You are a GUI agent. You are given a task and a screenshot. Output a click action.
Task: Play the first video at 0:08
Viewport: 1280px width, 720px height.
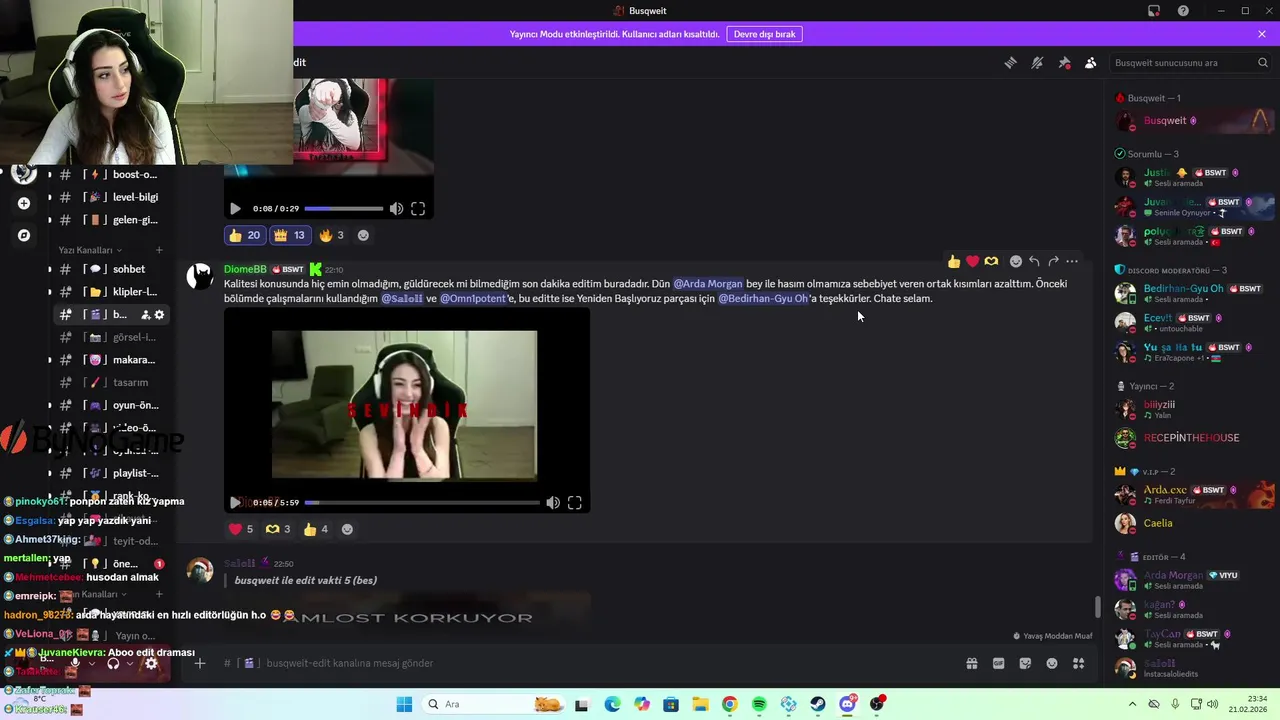click(x=235, y=209)
